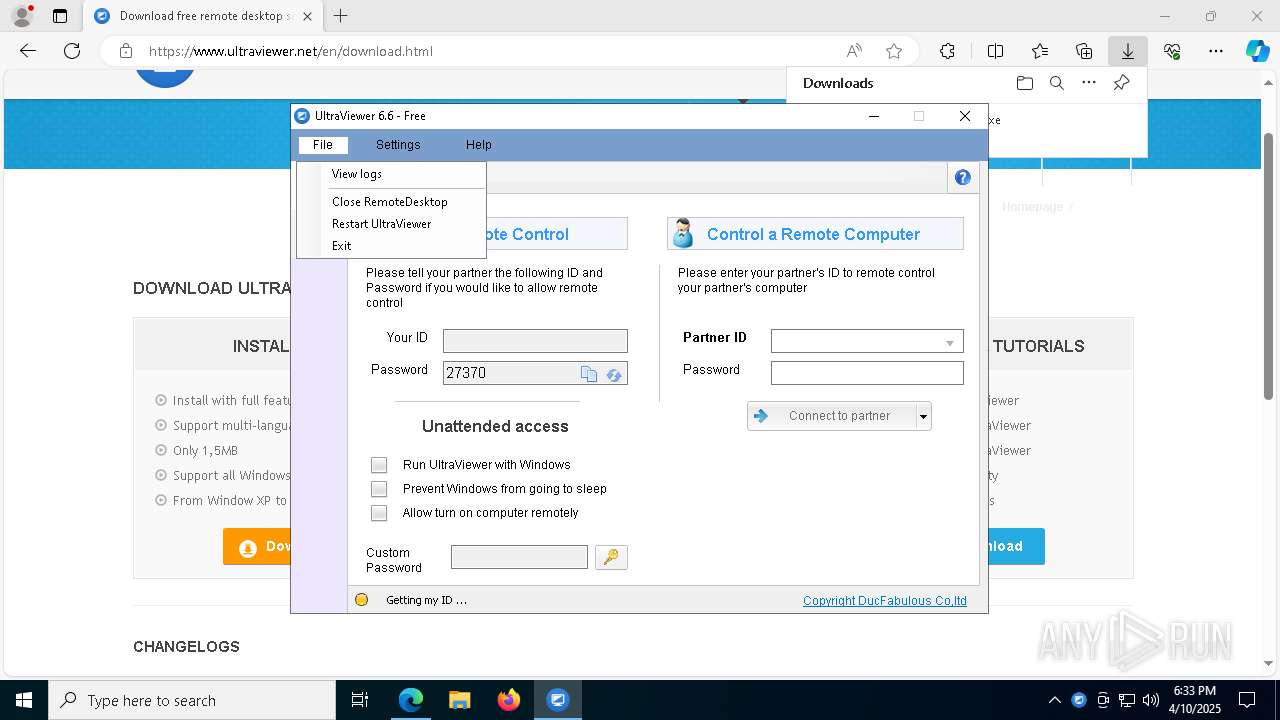
Task: Click Edge downloads toolbar button
Action: (x=1127, y=51)
